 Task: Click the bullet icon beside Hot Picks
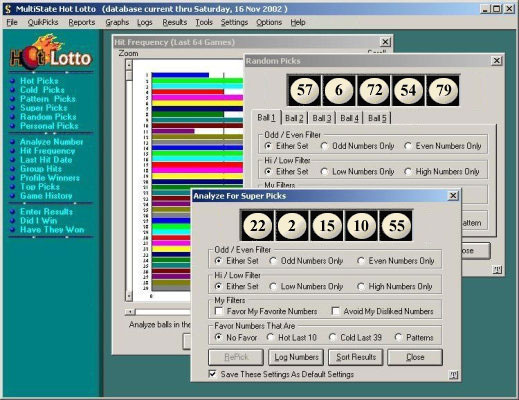click(x=12, y=81)
